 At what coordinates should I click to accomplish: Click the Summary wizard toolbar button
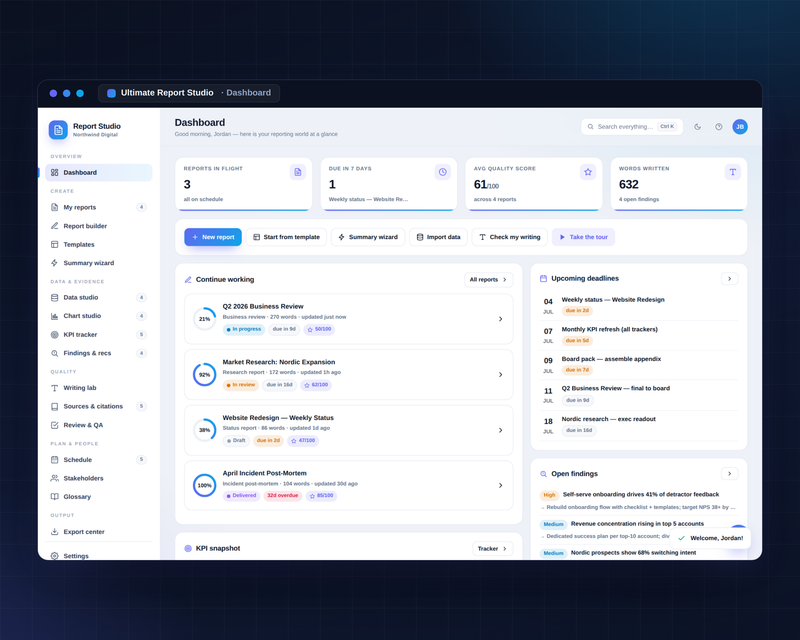(x=368, y=237)
